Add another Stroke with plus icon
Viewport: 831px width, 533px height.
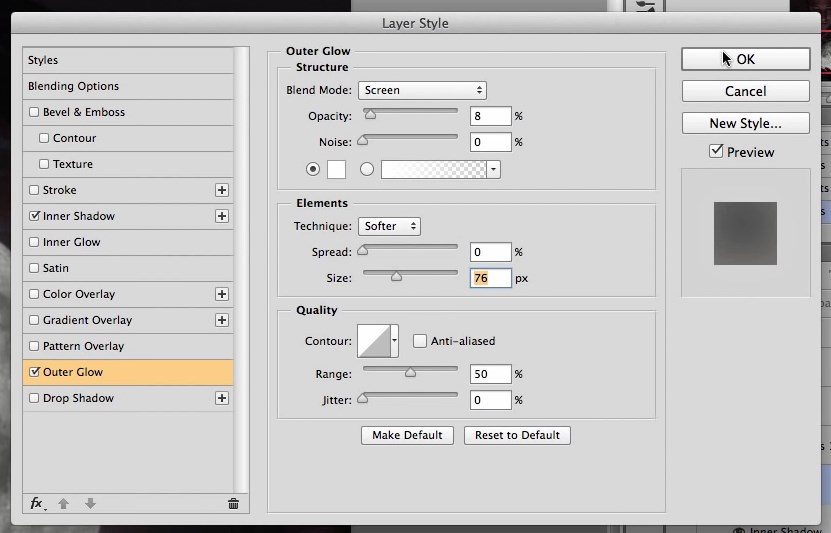(222, 190)
